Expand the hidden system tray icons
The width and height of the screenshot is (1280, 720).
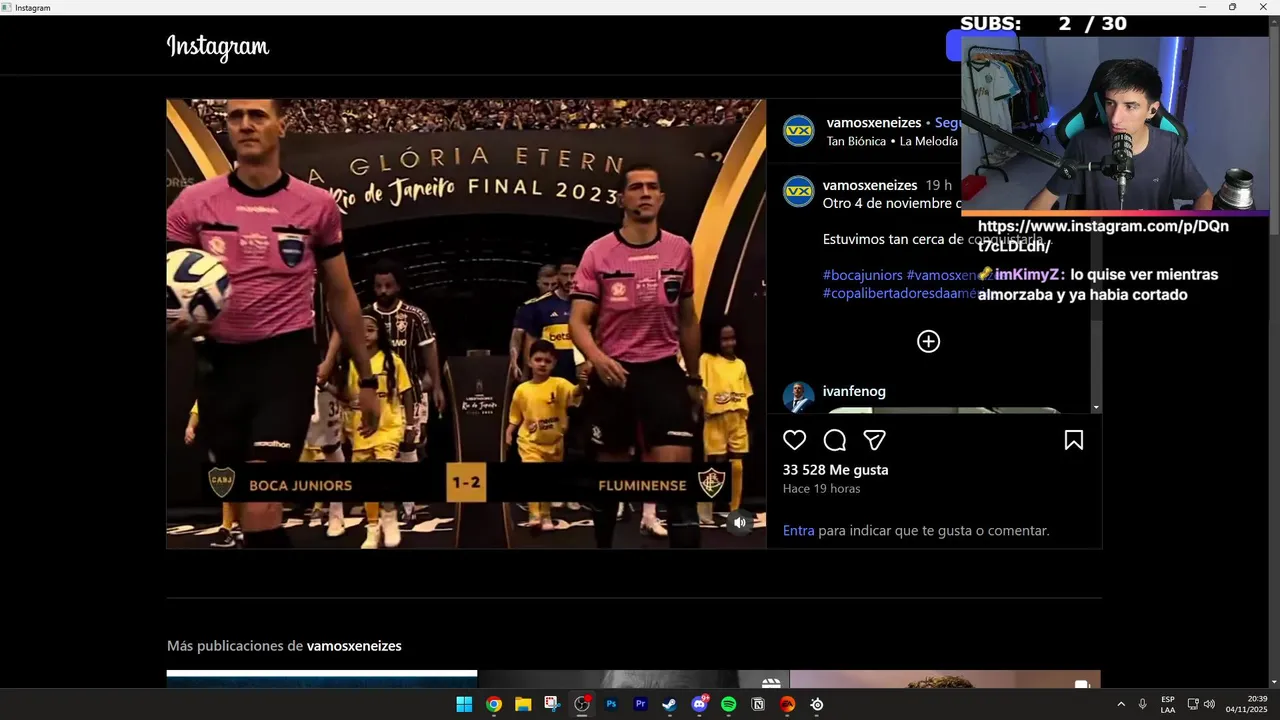(1120, 704)
